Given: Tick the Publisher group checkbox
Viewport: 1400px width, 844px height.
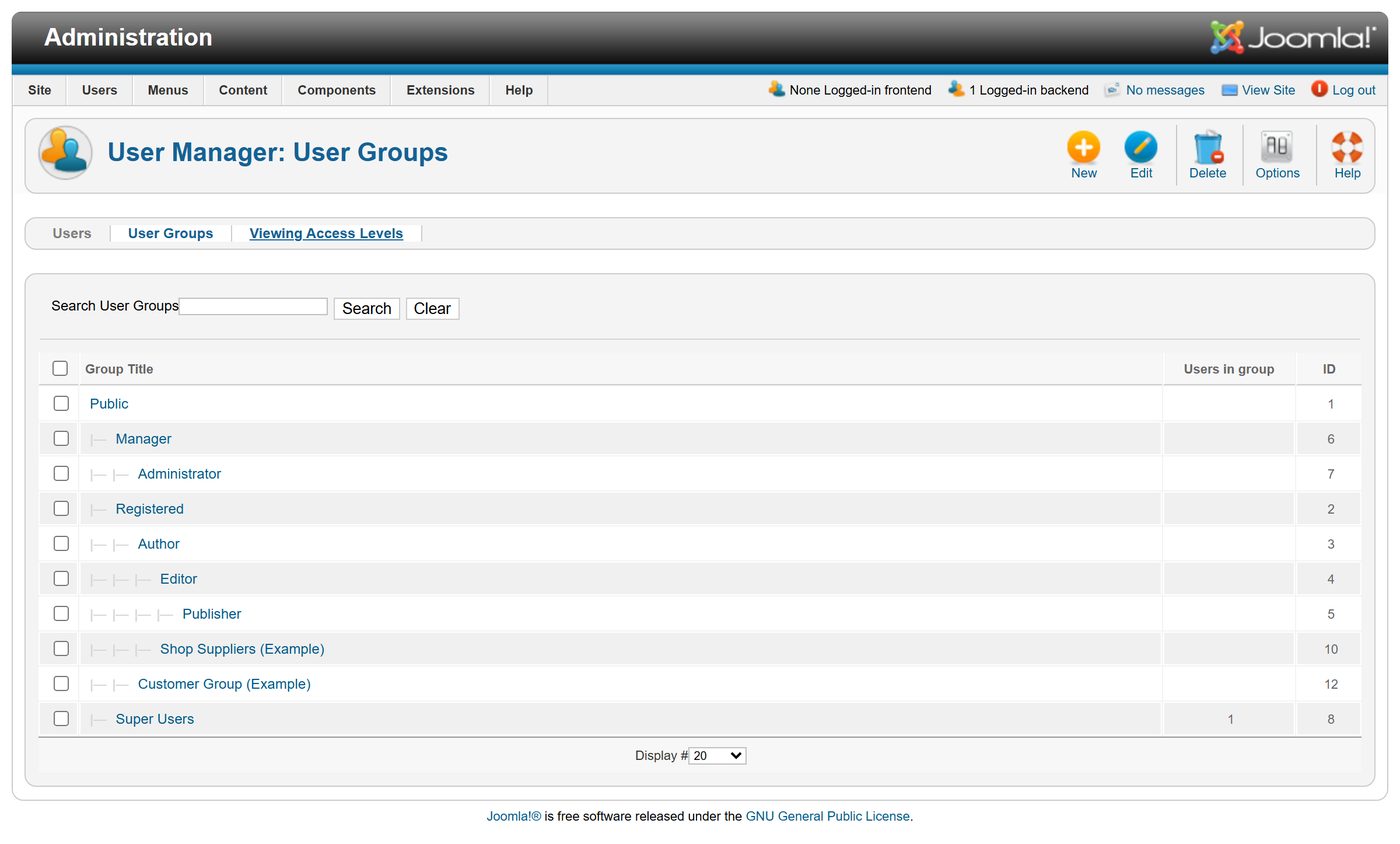Looking at the screenshot, I should [61, 613].
